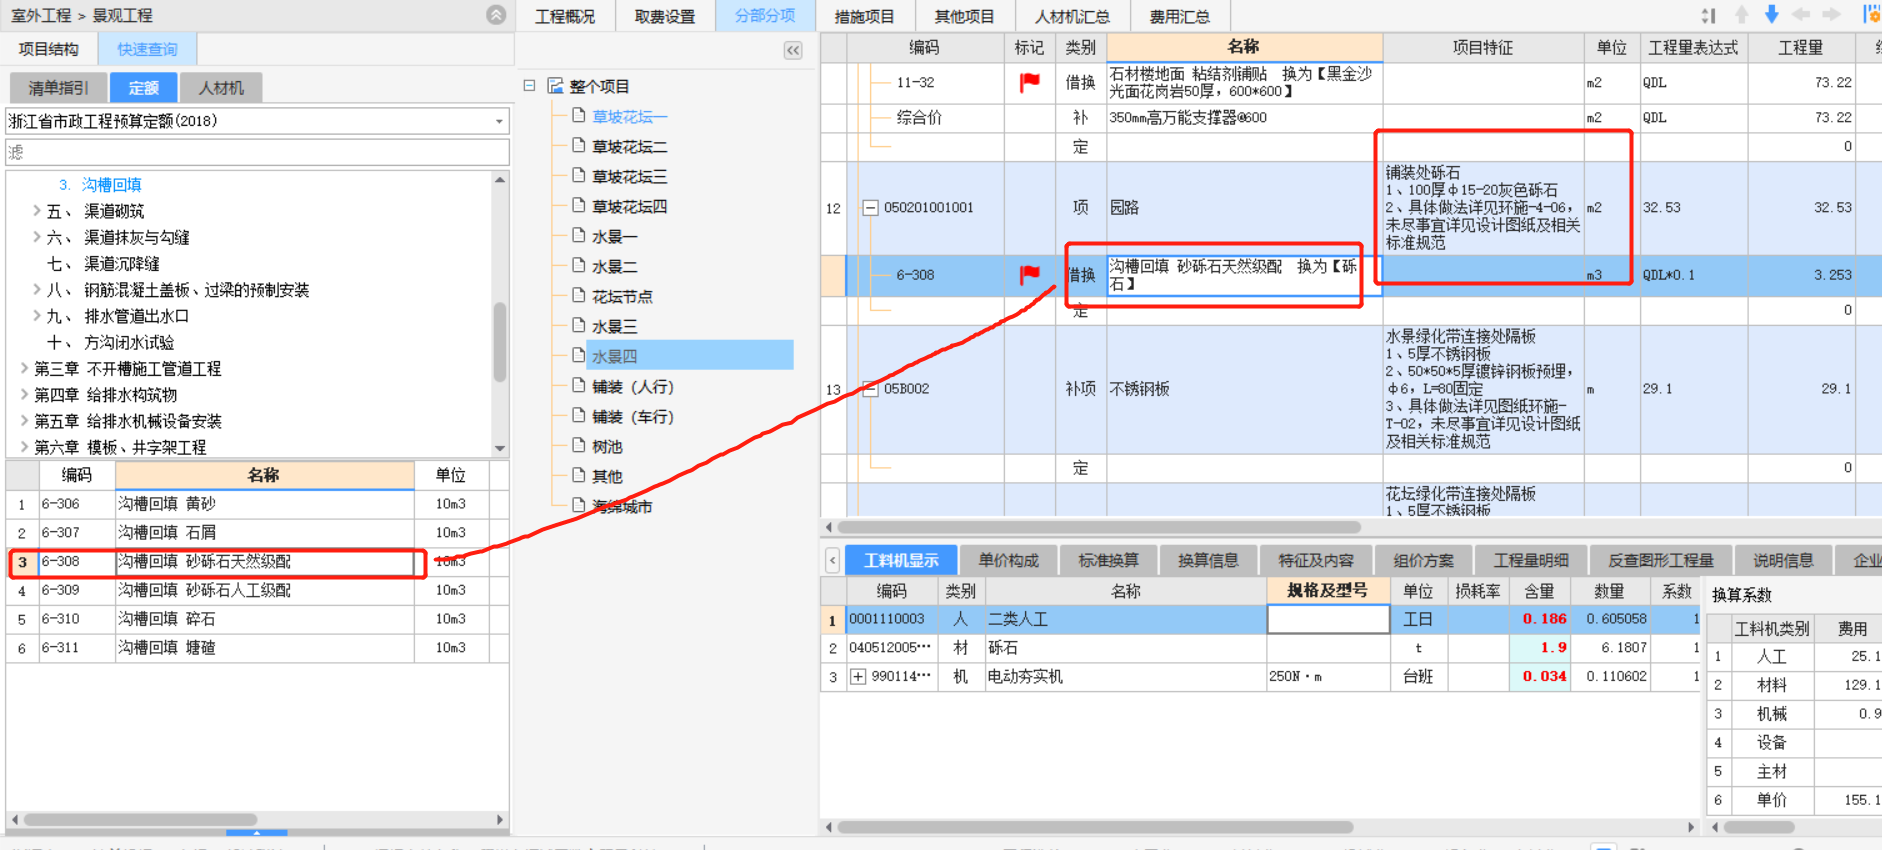Open the 浙江省市政工程预算定额(2018) dropdown

tap(499, 121)
